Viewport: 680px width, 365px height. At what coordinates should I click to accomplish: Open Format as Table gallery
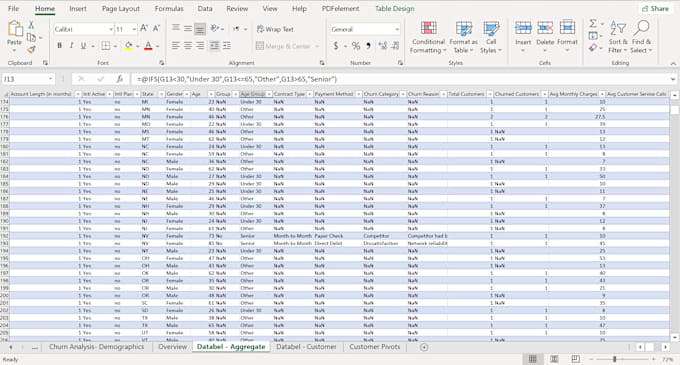[463, 37]
